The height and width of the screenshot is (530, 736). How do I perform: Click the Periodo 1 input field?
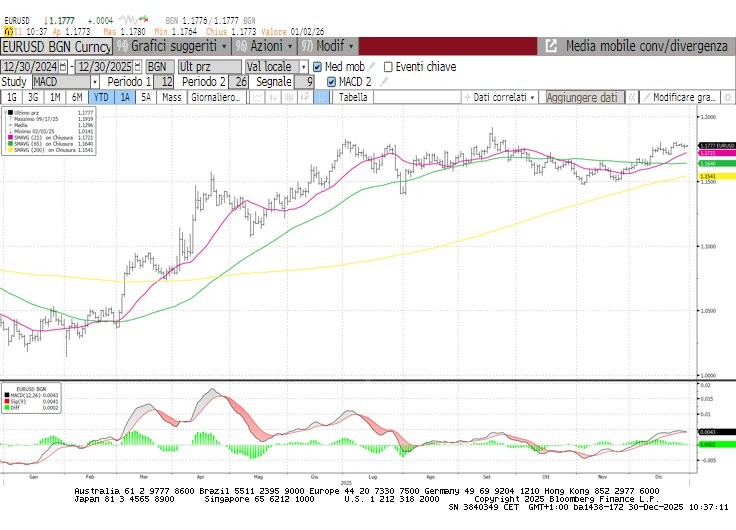tap(165, 82)
